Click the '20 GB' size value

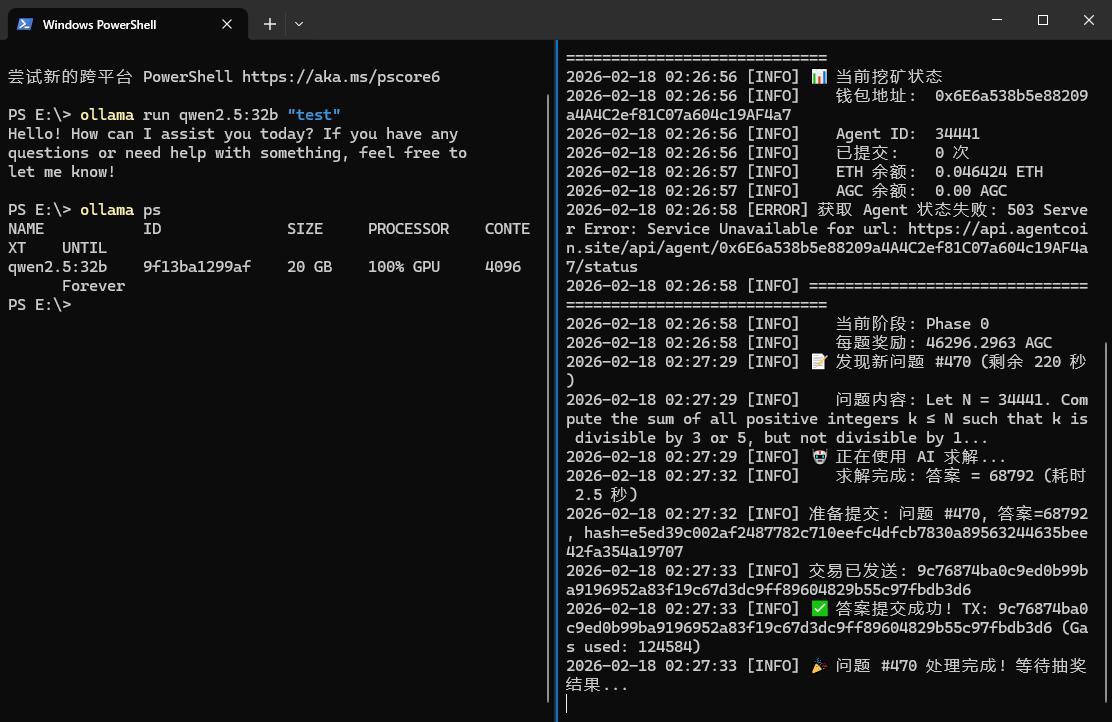[x=309, y=267]
